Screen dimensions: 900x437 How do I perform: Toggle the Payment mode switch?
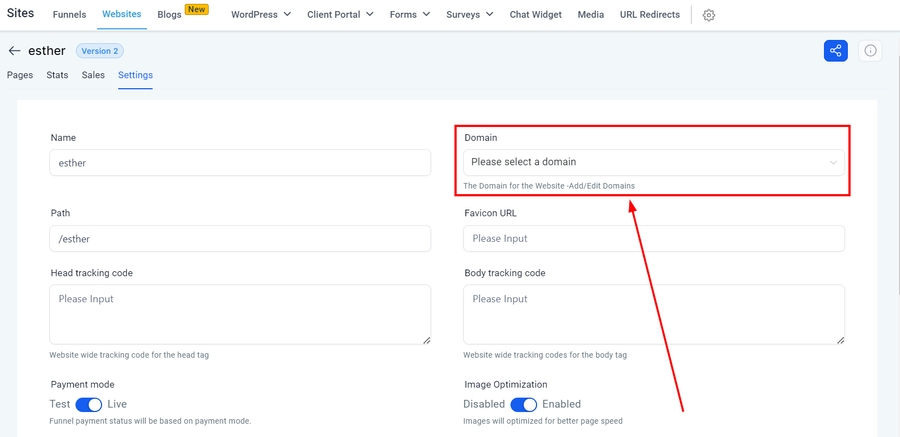89,404
